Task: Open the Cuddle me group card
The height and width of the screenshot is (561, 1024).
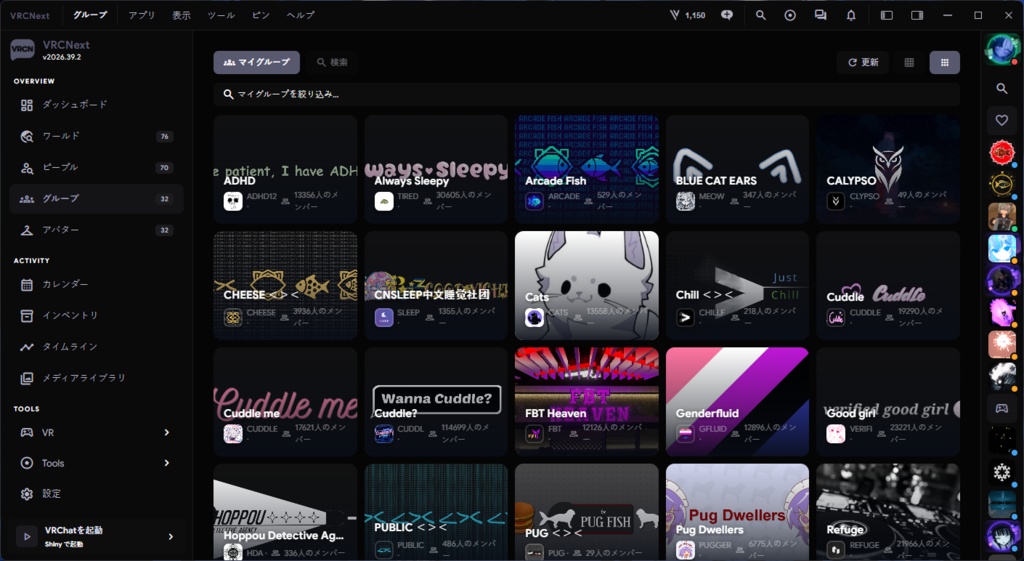Action: tap(285, 402)
